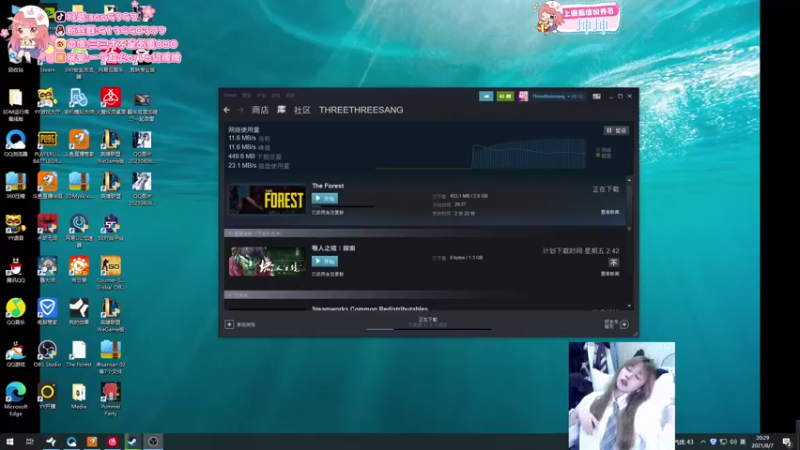The image size is (800, 450).
Task: Open the THREETHREESANG profile tab
Action: coord(361,110)
